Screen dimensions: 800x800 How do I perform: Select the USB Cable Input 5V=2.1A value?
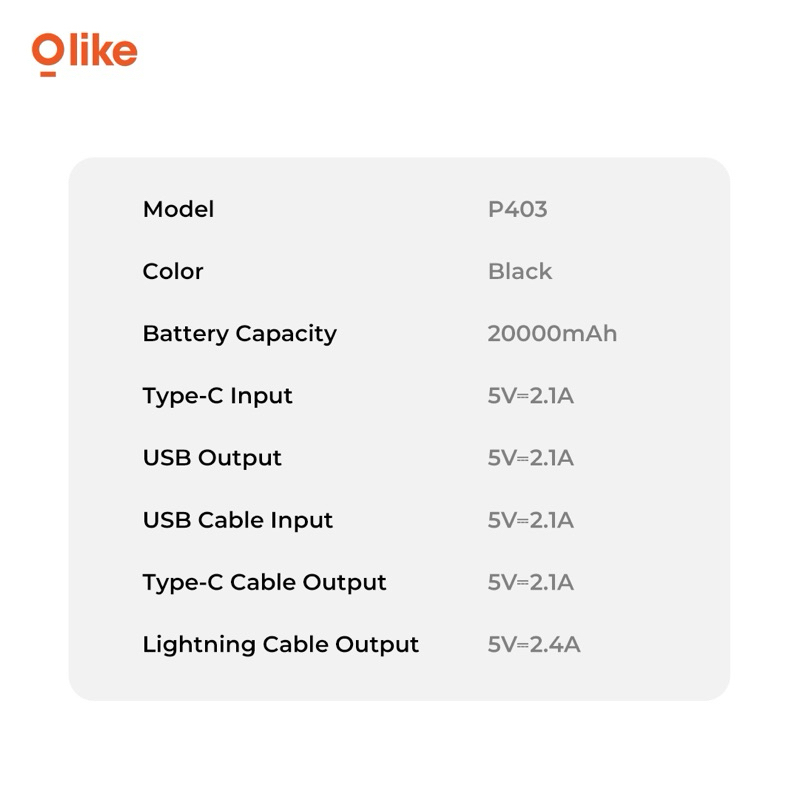[531, 520]
